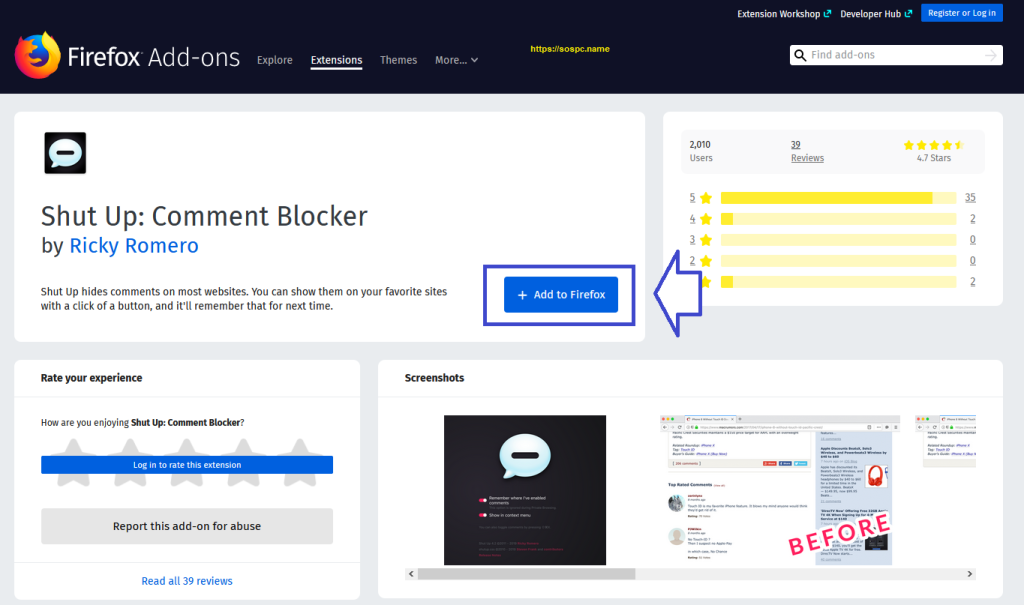Image resolution: width=1024 pixels, height=605 pixels.
Task: Click the 5 label in rating breakdown
Action: coord(692,198)
